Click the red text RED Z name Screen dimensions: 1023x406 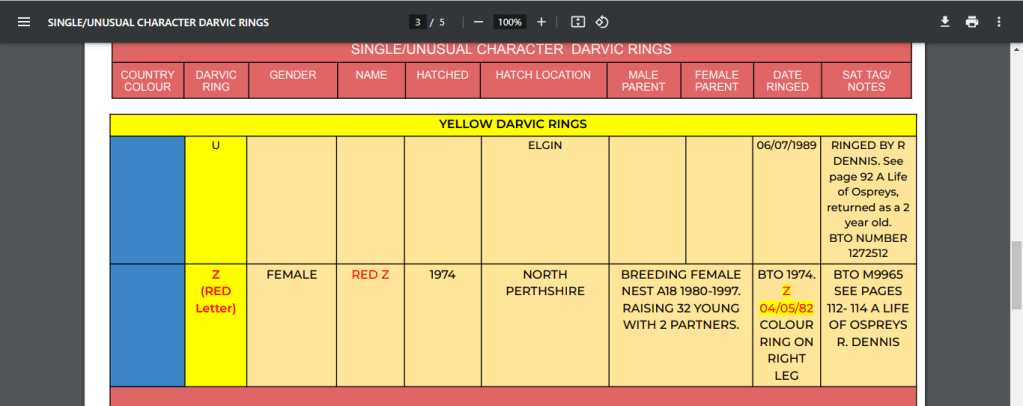click(x=370, y=275)
